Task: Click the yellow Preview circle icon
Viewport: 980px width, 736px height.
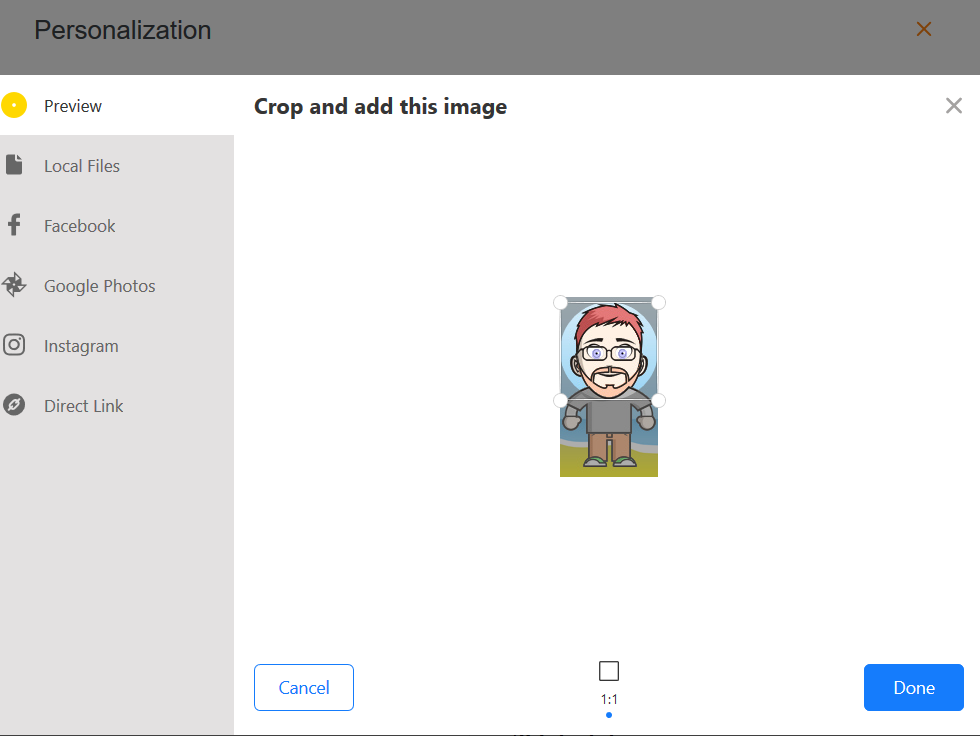Action: coord(14,105)
